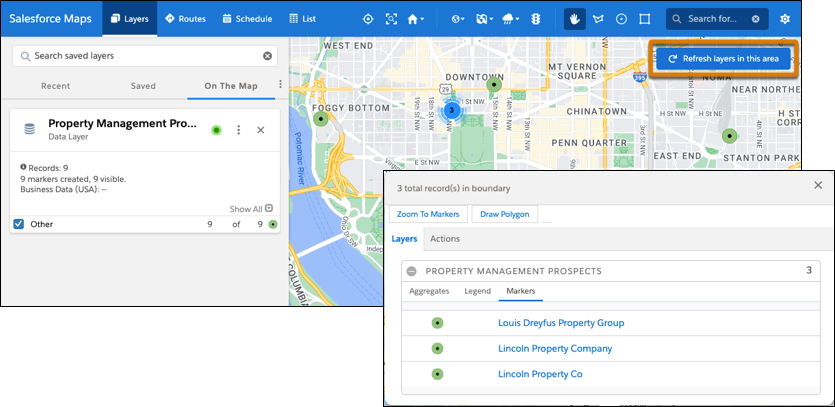Click the green marker near Downtown
Screen dimensions: 835x407
[x=495, y=85]
